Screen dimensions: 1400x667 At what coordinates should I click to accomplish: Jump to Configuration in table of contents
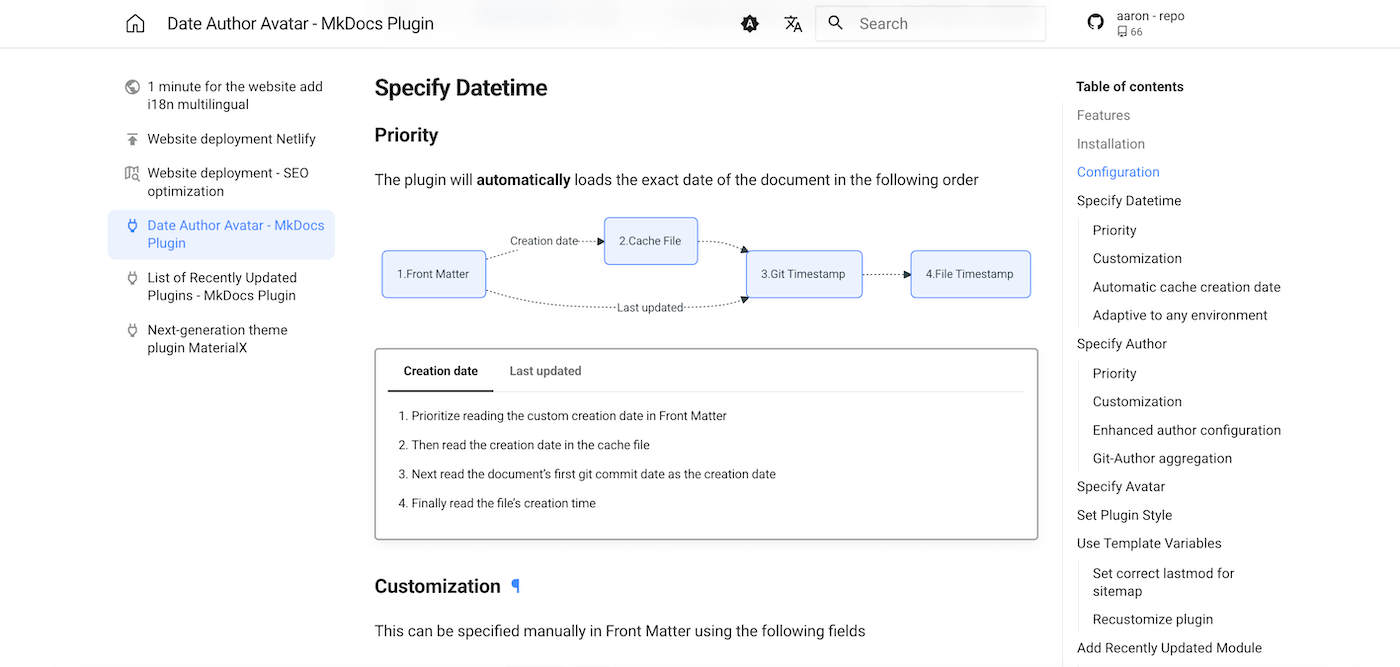(1118, 172)
